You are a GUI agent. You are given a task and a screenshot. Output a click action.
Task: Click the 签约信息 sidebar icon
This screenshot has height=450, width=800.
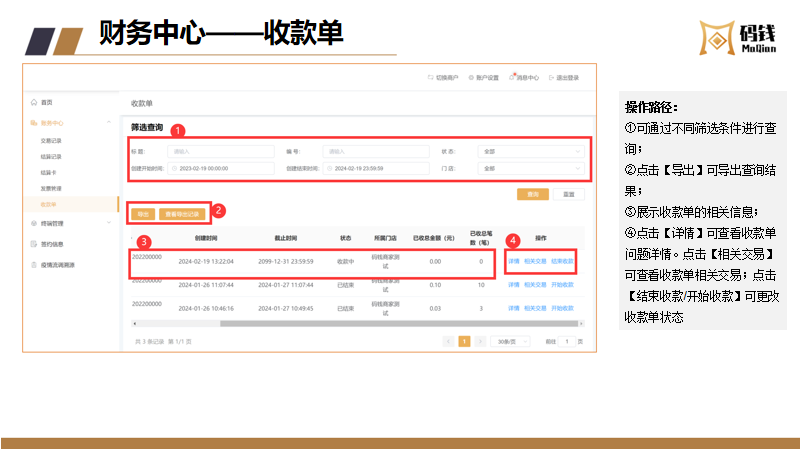pyautogui.click(x=33, y=244)
